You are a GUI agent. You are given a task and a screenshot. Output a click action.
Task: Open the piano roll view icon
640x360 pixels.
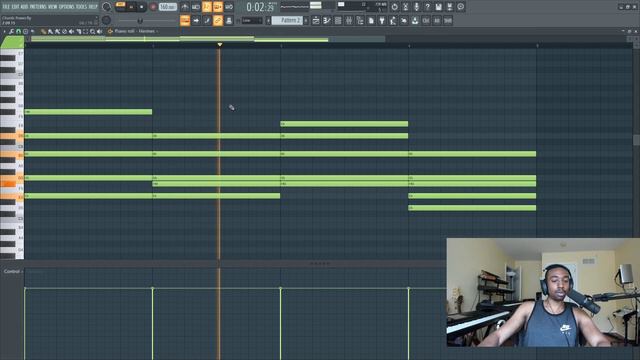[327, 20]
